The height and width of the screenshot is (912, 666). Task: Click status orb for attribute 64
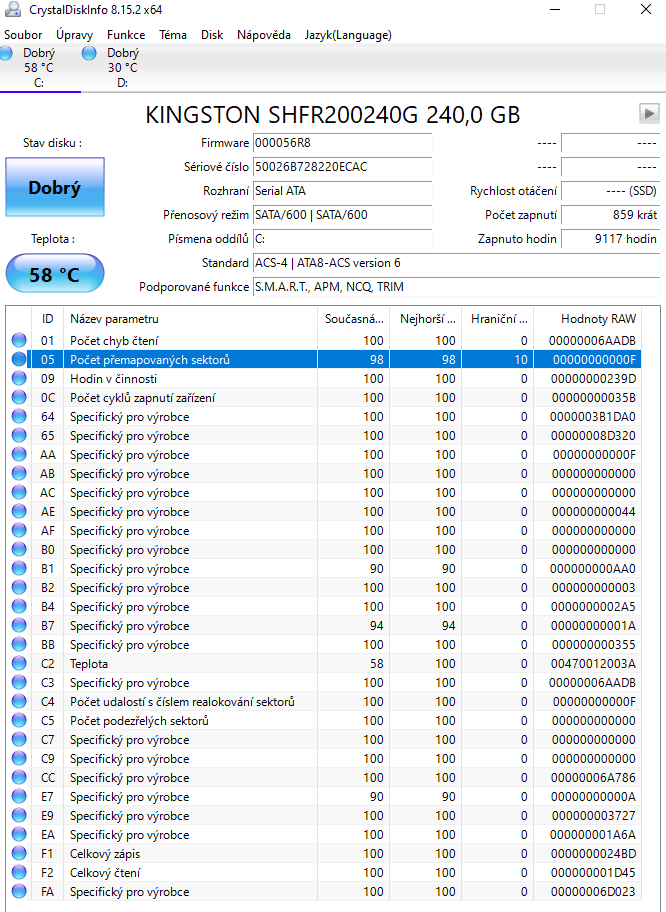(x=19, y=416)
